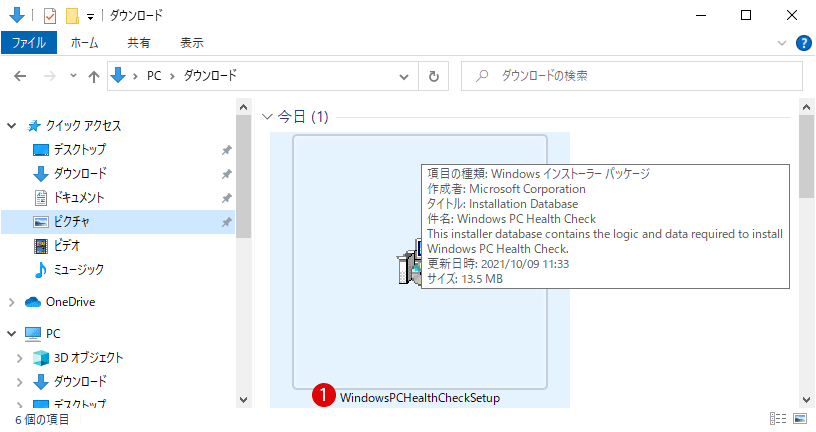Click the pin icon beside ドキュメント
816x432 pixels.
(x=226, y=198)
